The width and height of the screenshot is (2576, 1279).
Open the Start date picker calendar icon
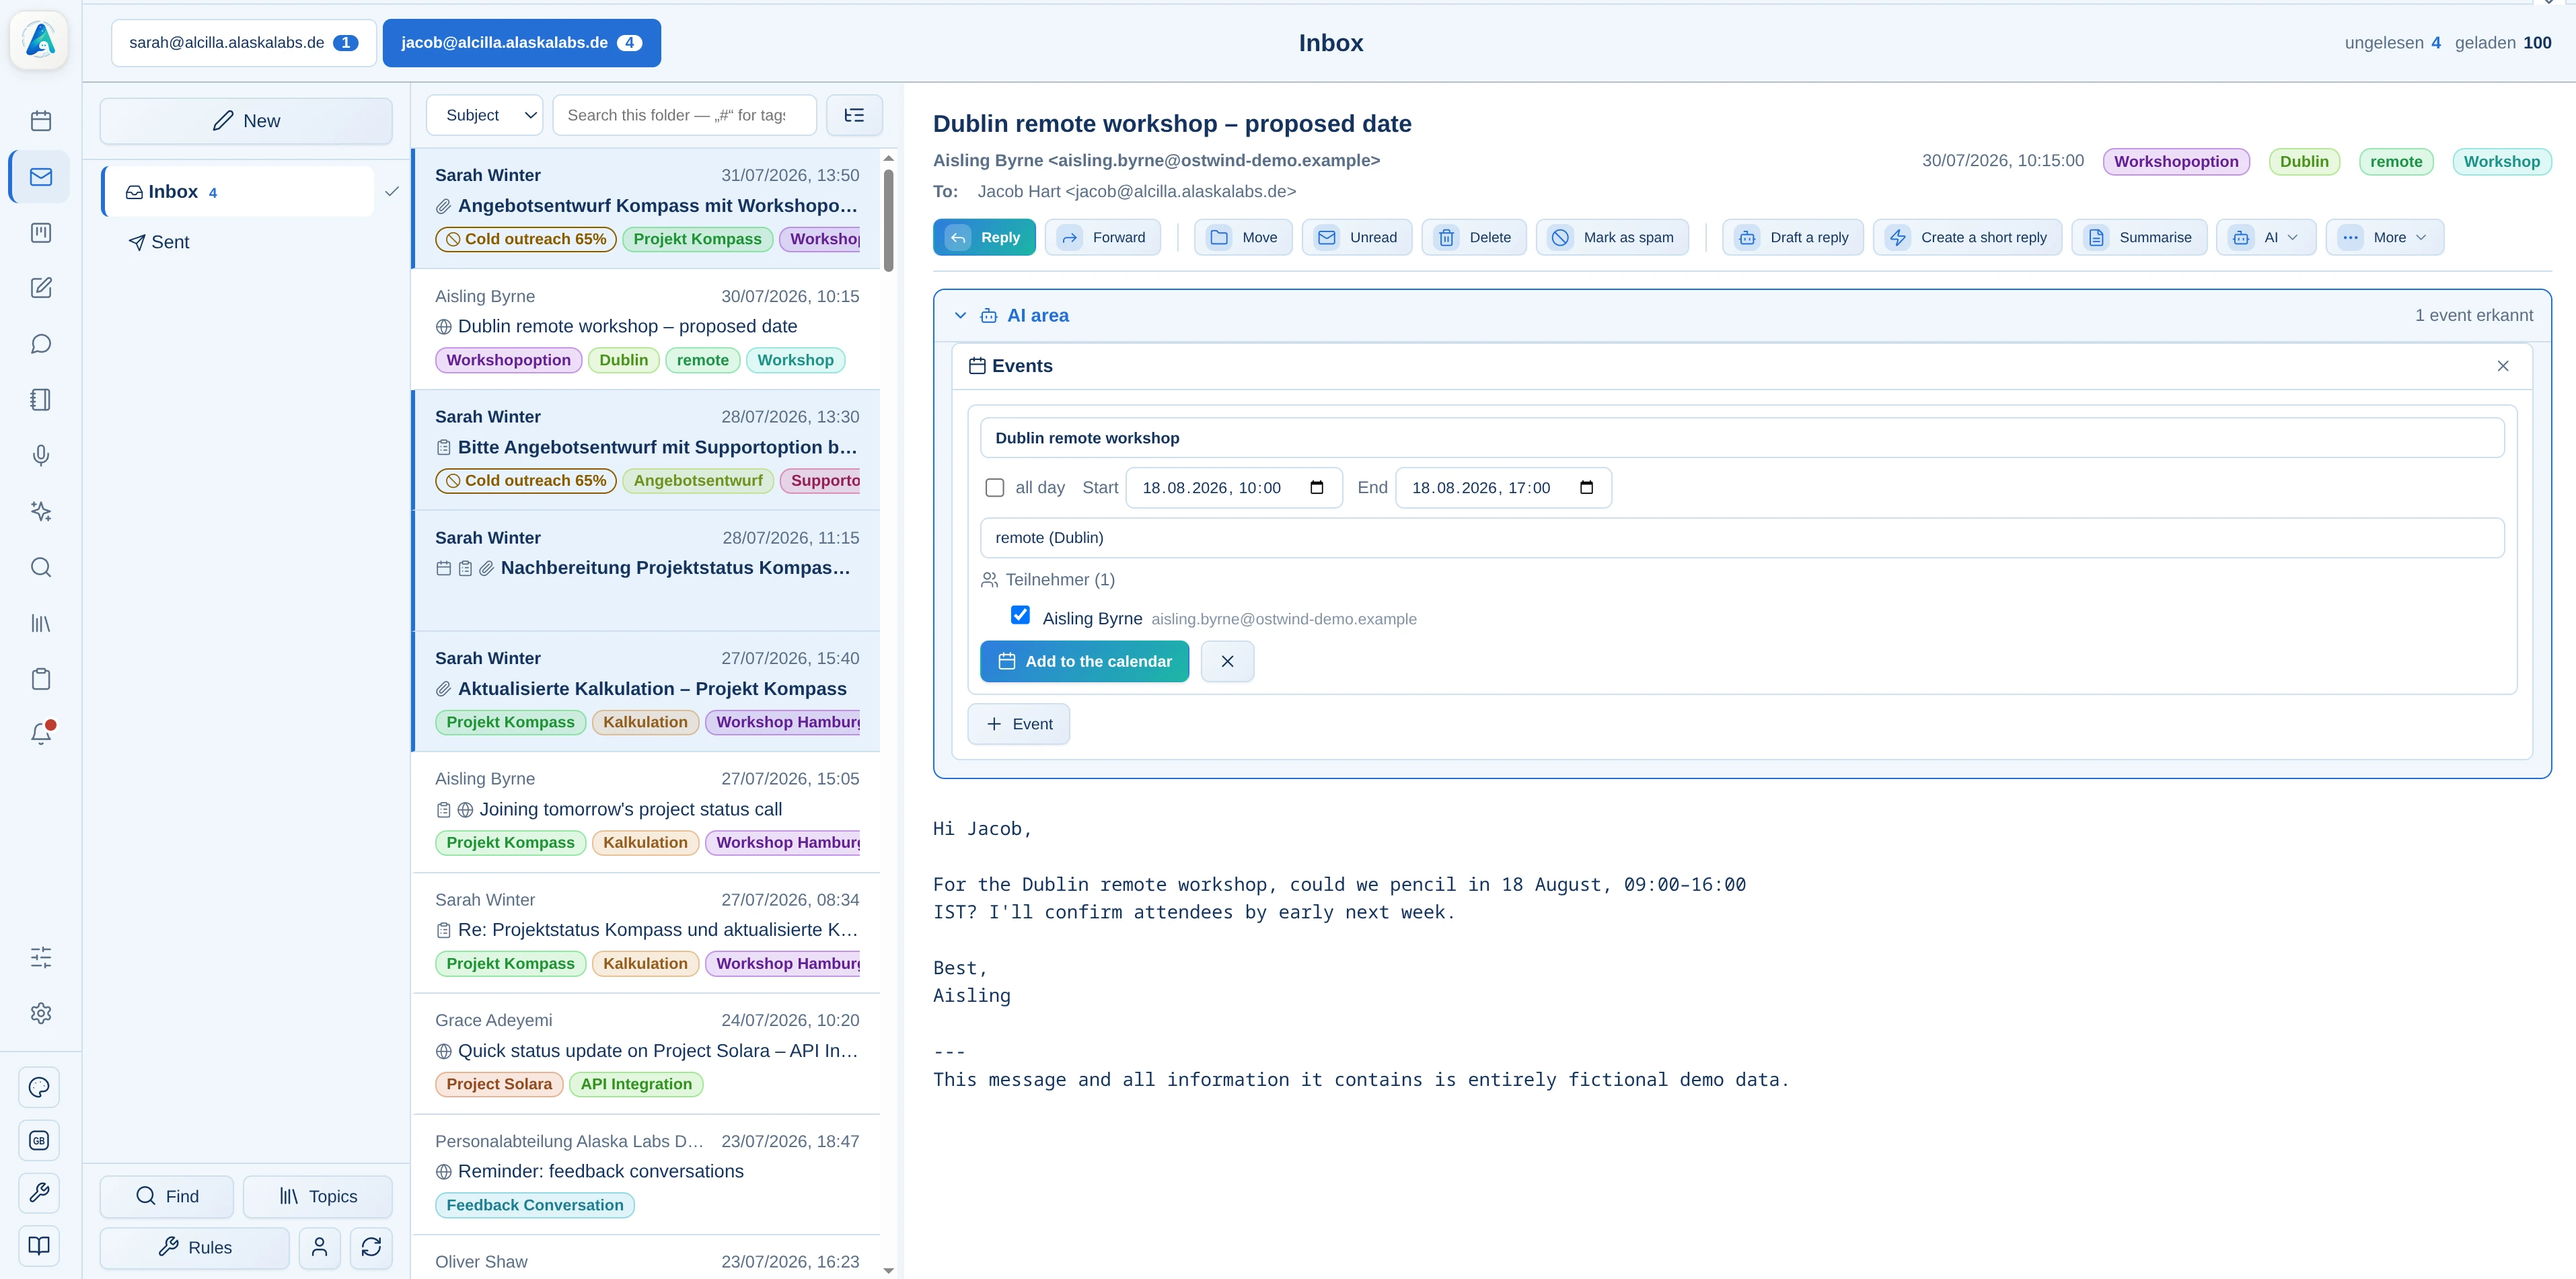tap(1317, 488)
